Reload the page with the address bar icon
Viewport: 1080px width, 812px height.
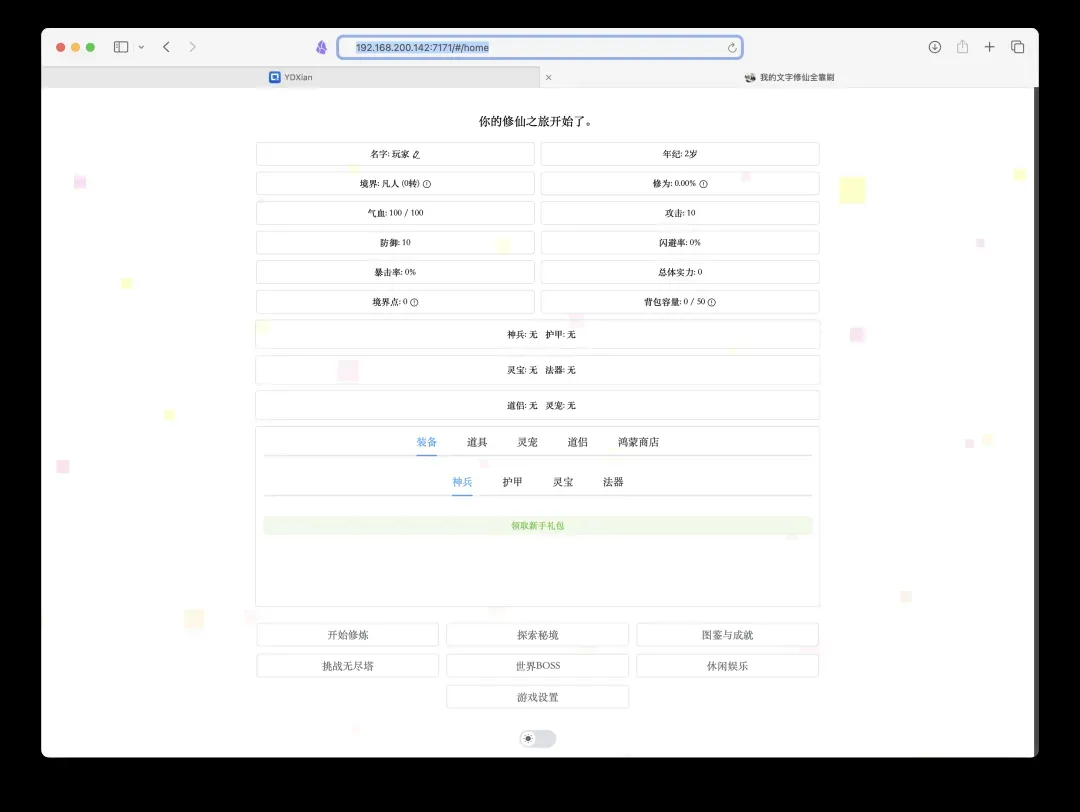click(732, 48)
